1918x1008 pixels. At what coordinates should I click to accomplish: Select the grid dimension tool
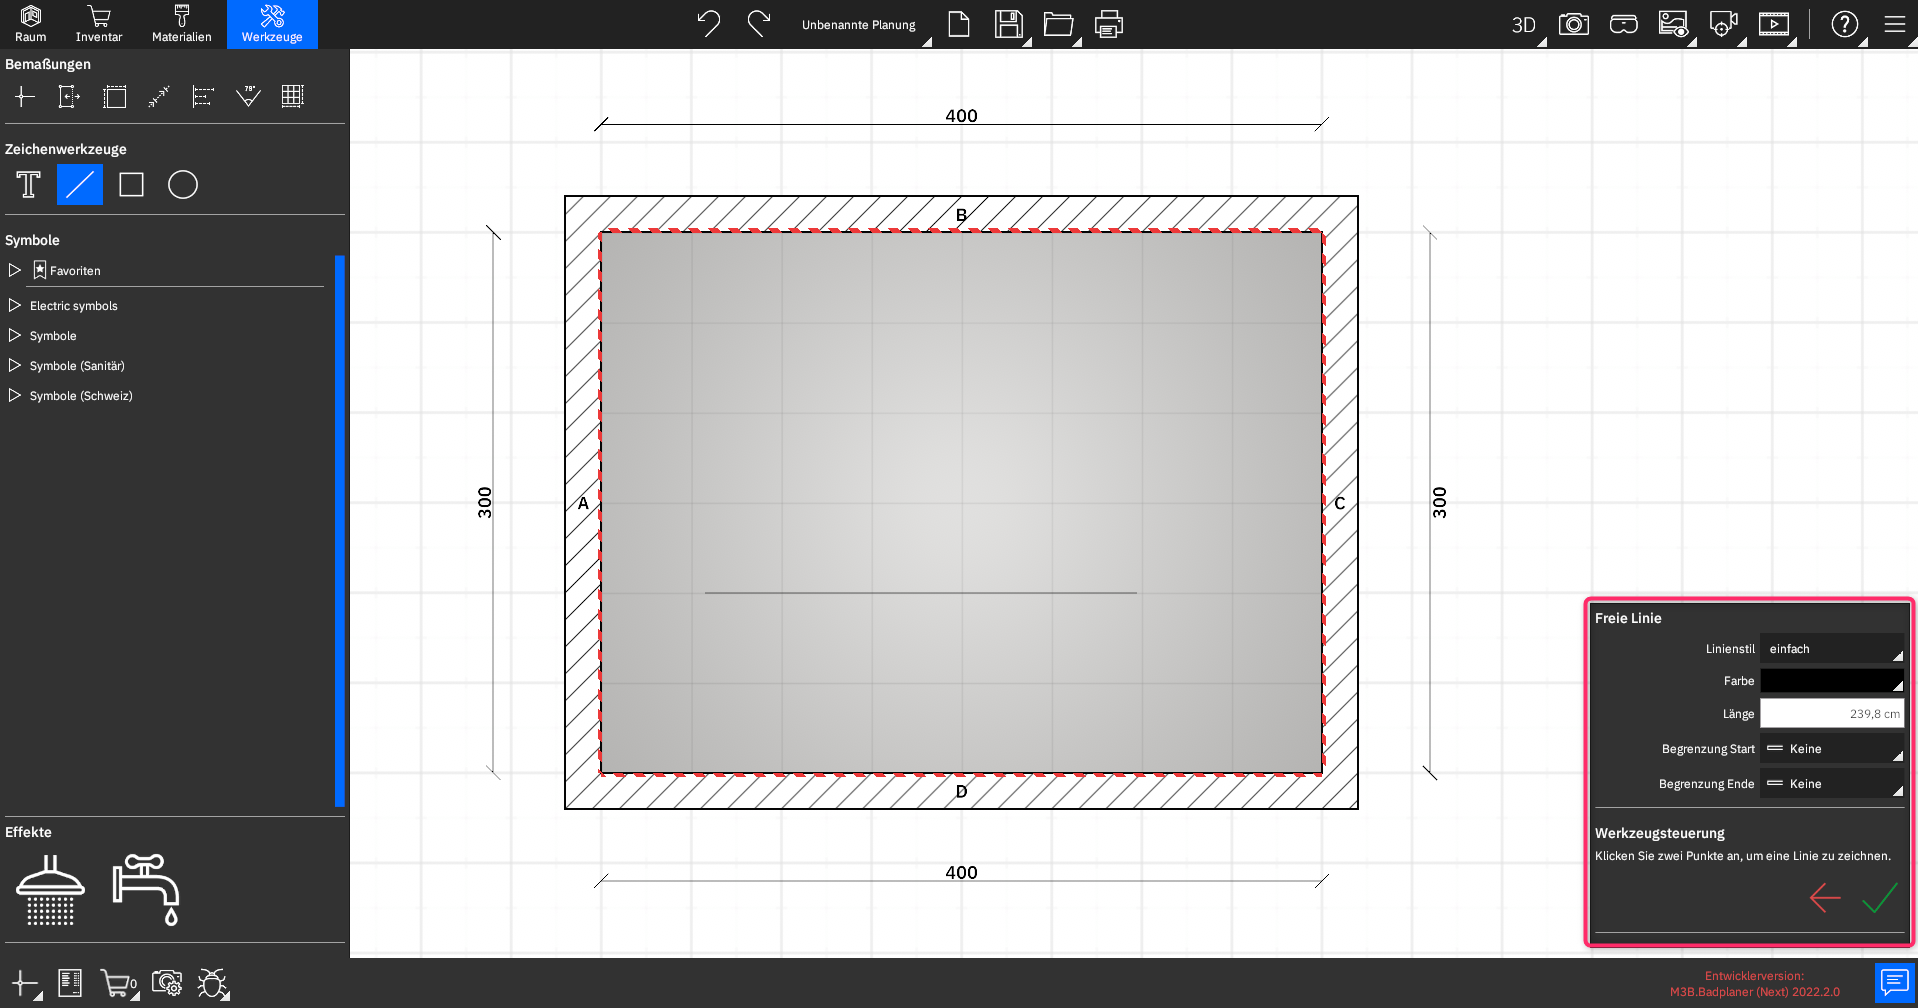coord(292,96)
